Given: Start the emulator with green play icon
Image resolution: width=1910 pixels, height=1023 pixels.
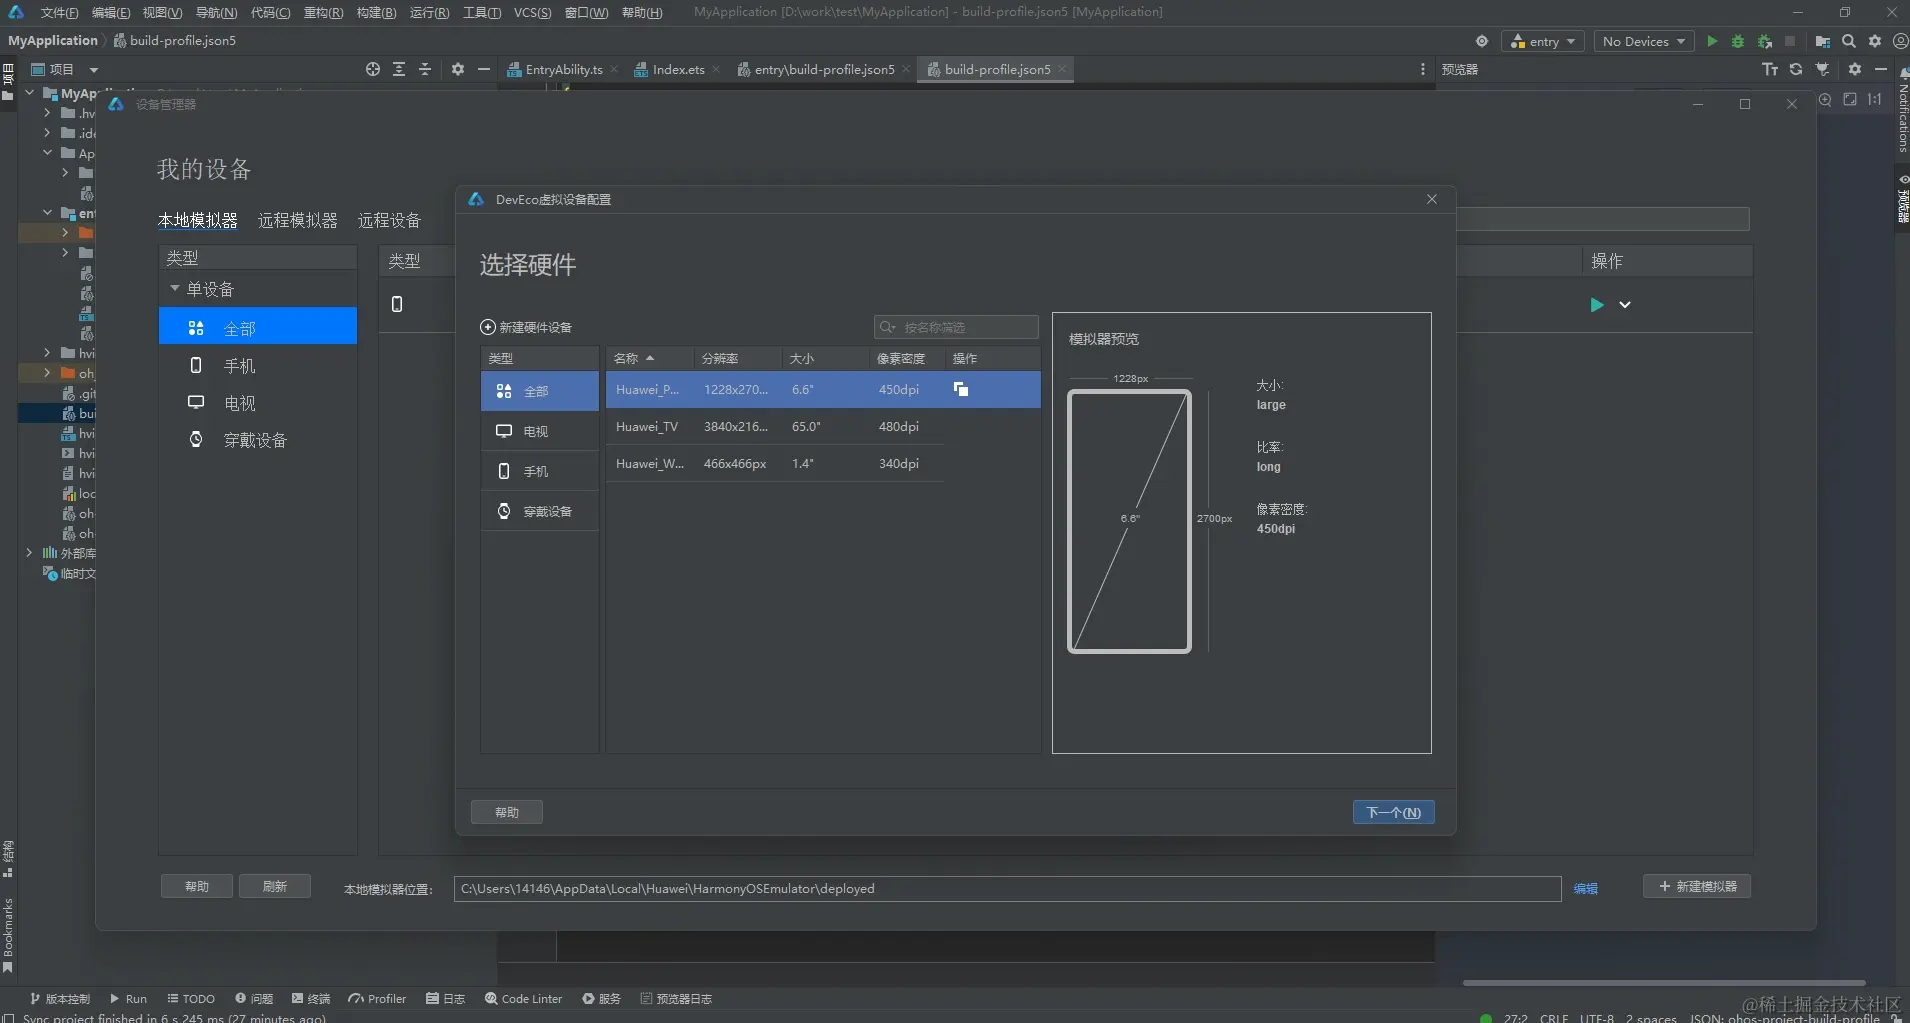Looking at the screenshot, I should click(x=1597, y=305).
